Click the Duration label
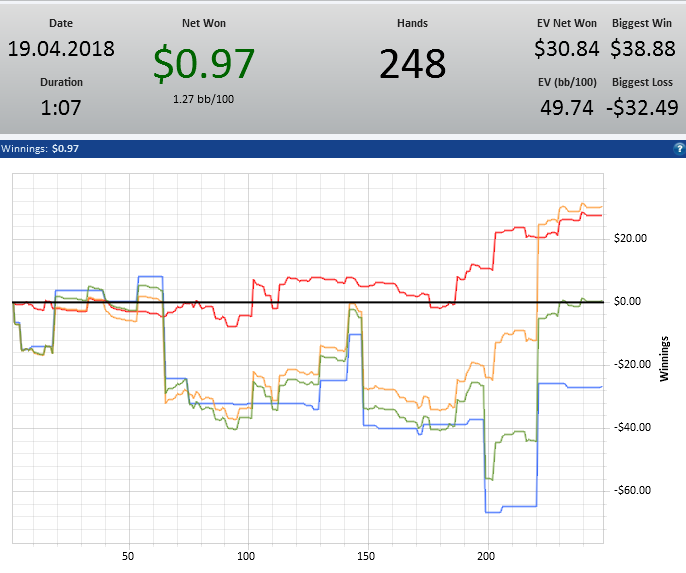The image size is (686, 573). [61, 82]
